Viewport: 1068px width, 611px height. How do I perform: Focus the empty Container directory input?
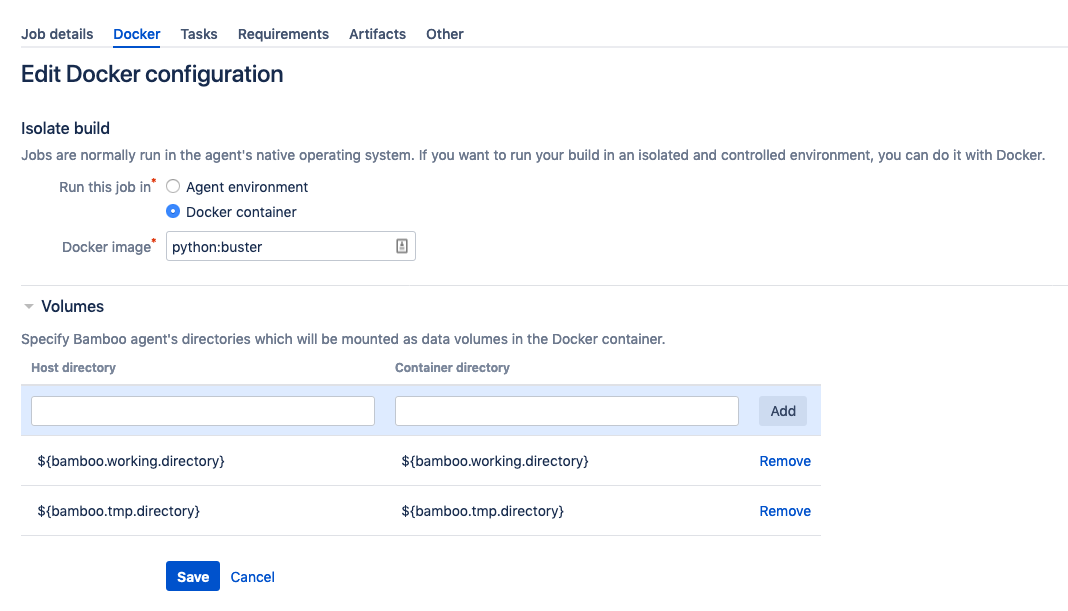coord(567,411)
